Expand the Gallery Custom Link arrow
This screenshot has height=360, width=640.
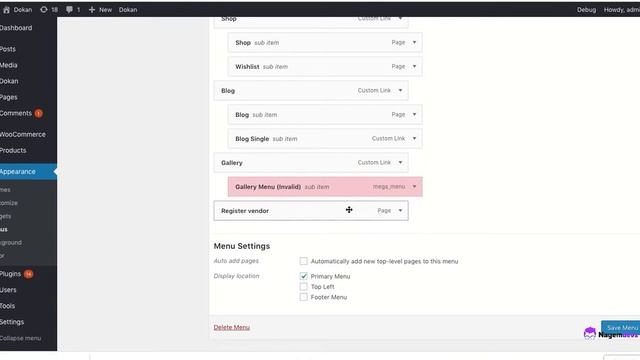point(400,162)
